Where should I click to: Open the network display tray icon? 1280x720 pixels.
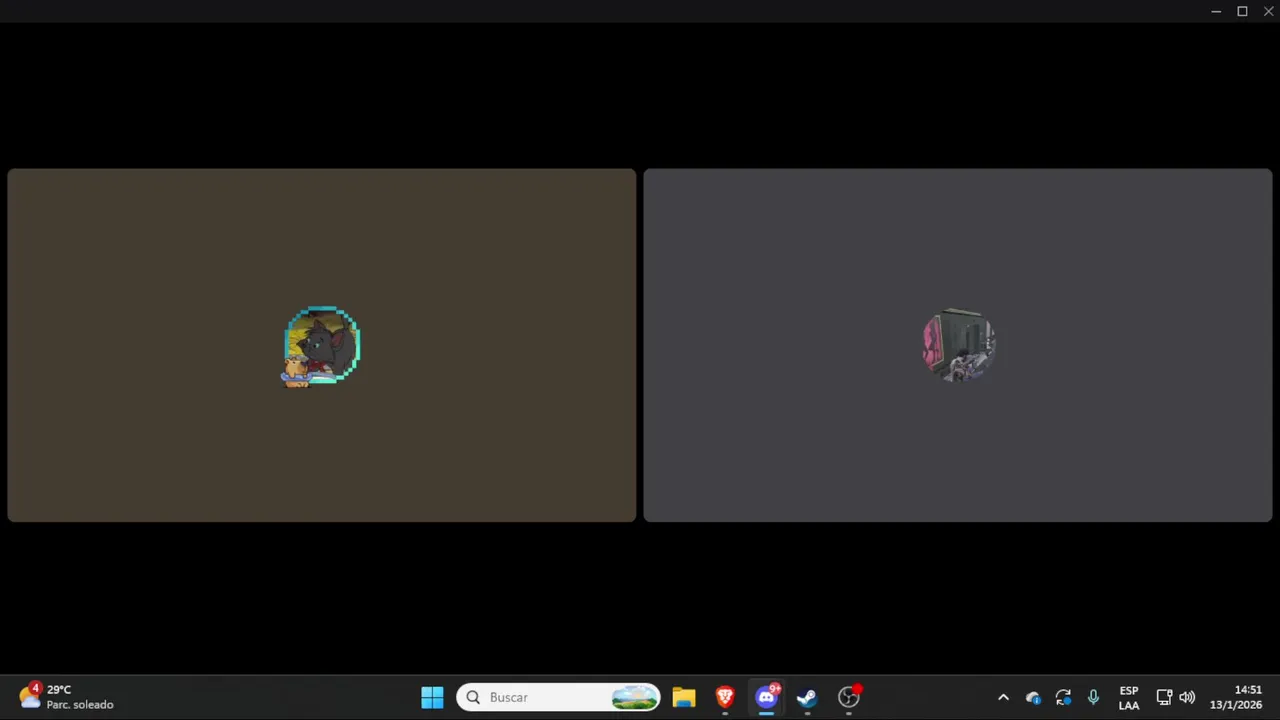[x=1164, y=697]
